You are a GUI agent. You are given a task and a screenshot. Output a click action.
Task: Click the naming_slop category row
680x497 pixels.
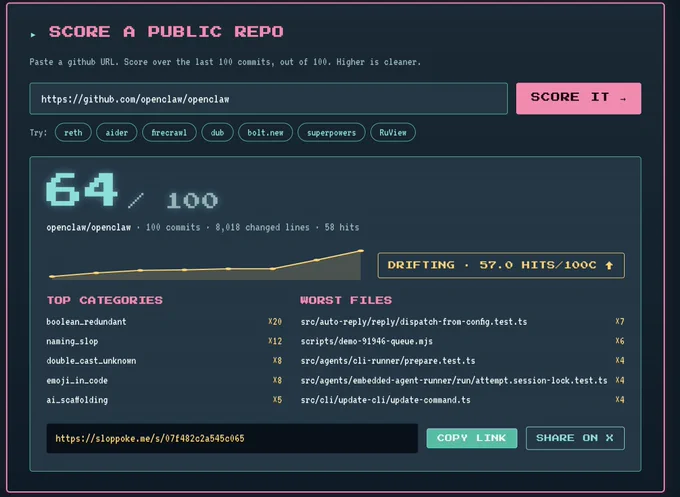[x=164, y=341]
